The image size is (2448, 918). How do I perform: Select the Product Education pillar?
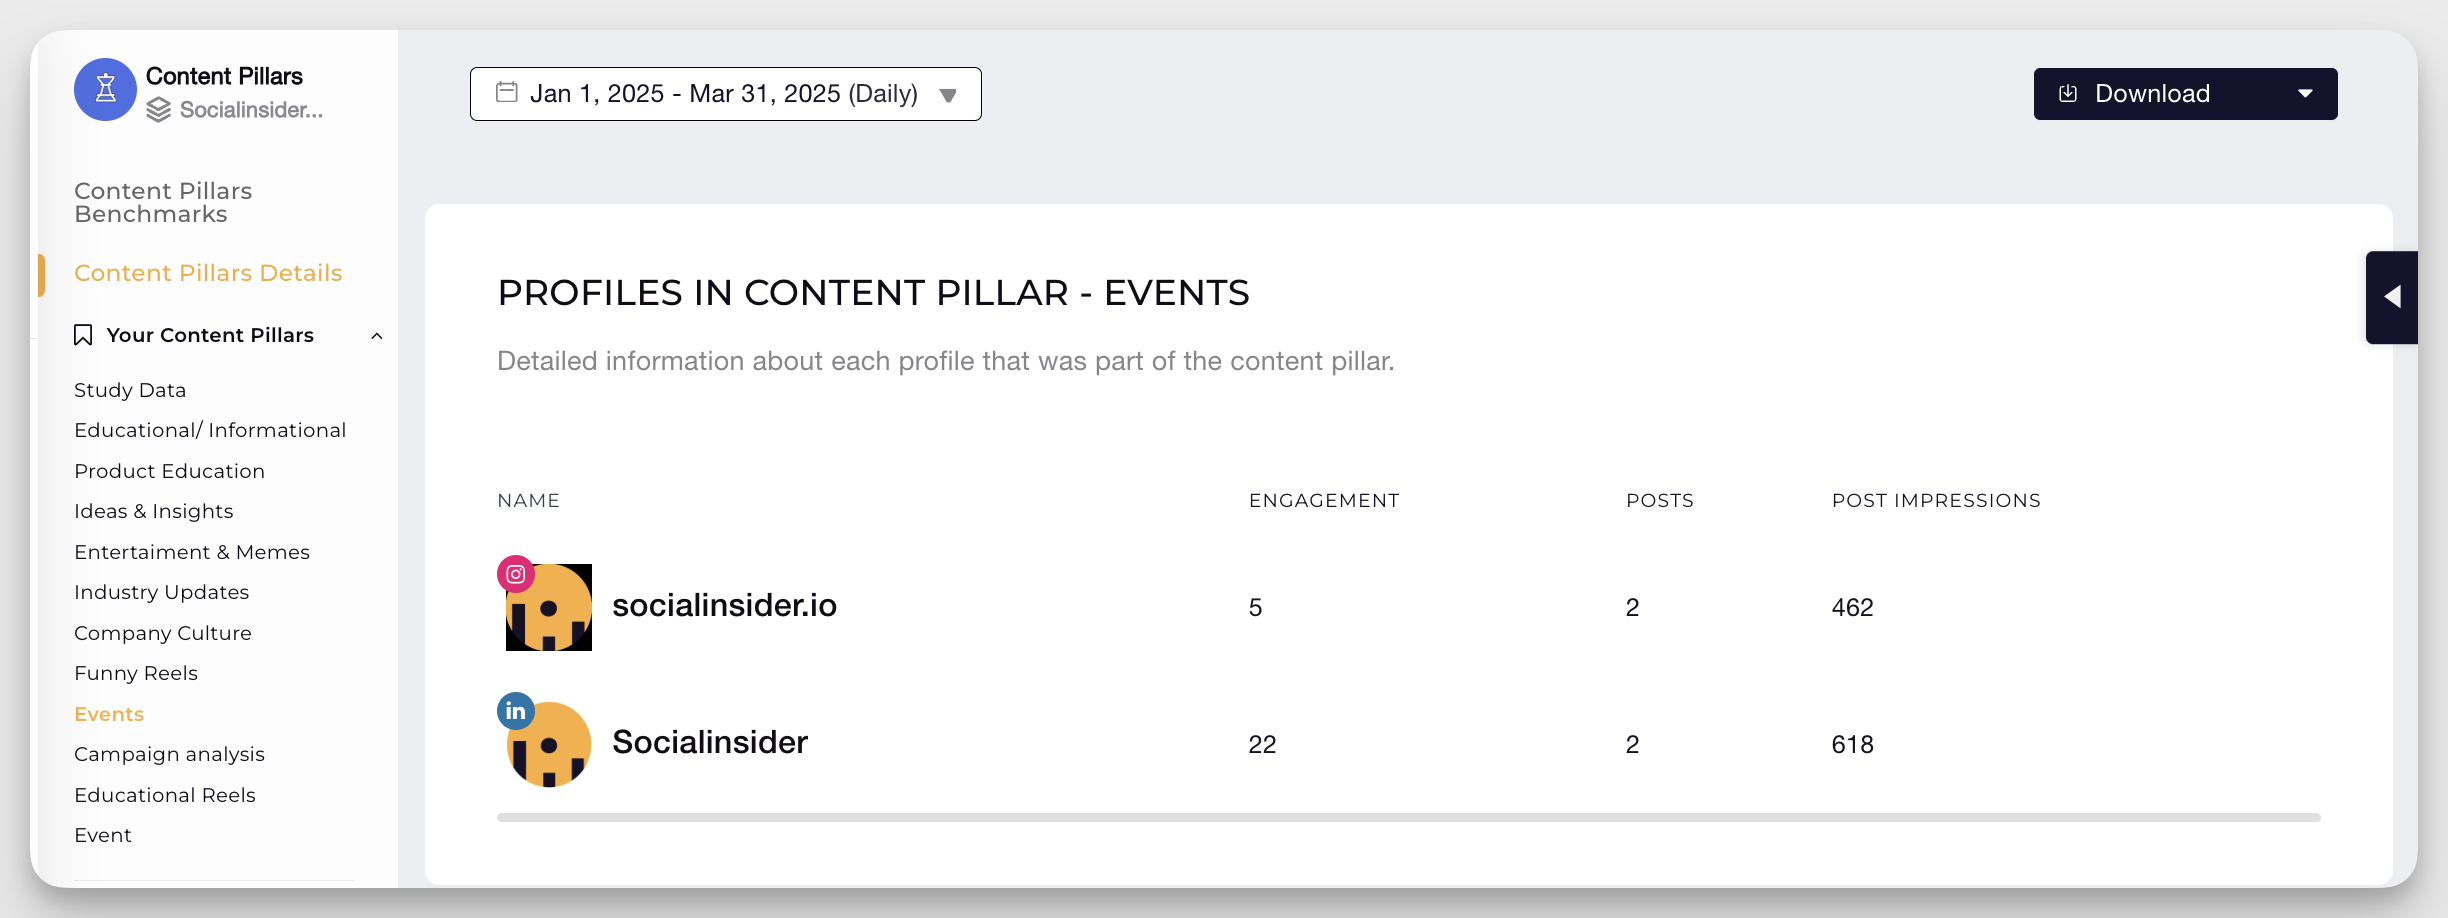tap(169, 471)
